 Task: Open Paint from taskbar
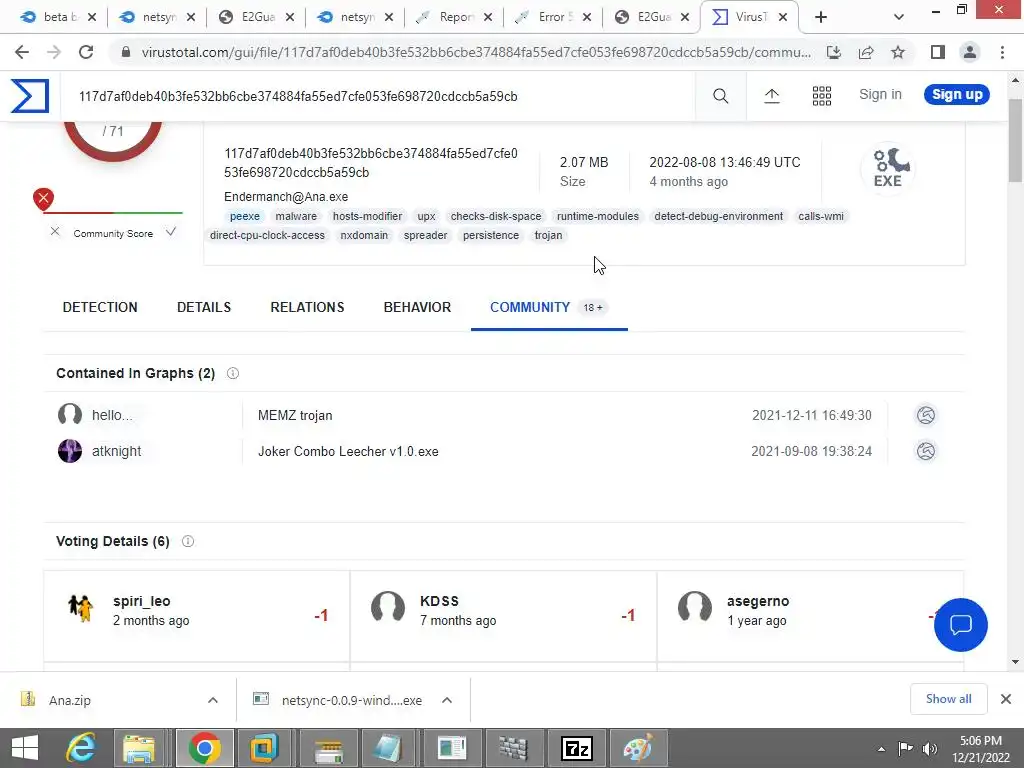(x=638, y=748)
